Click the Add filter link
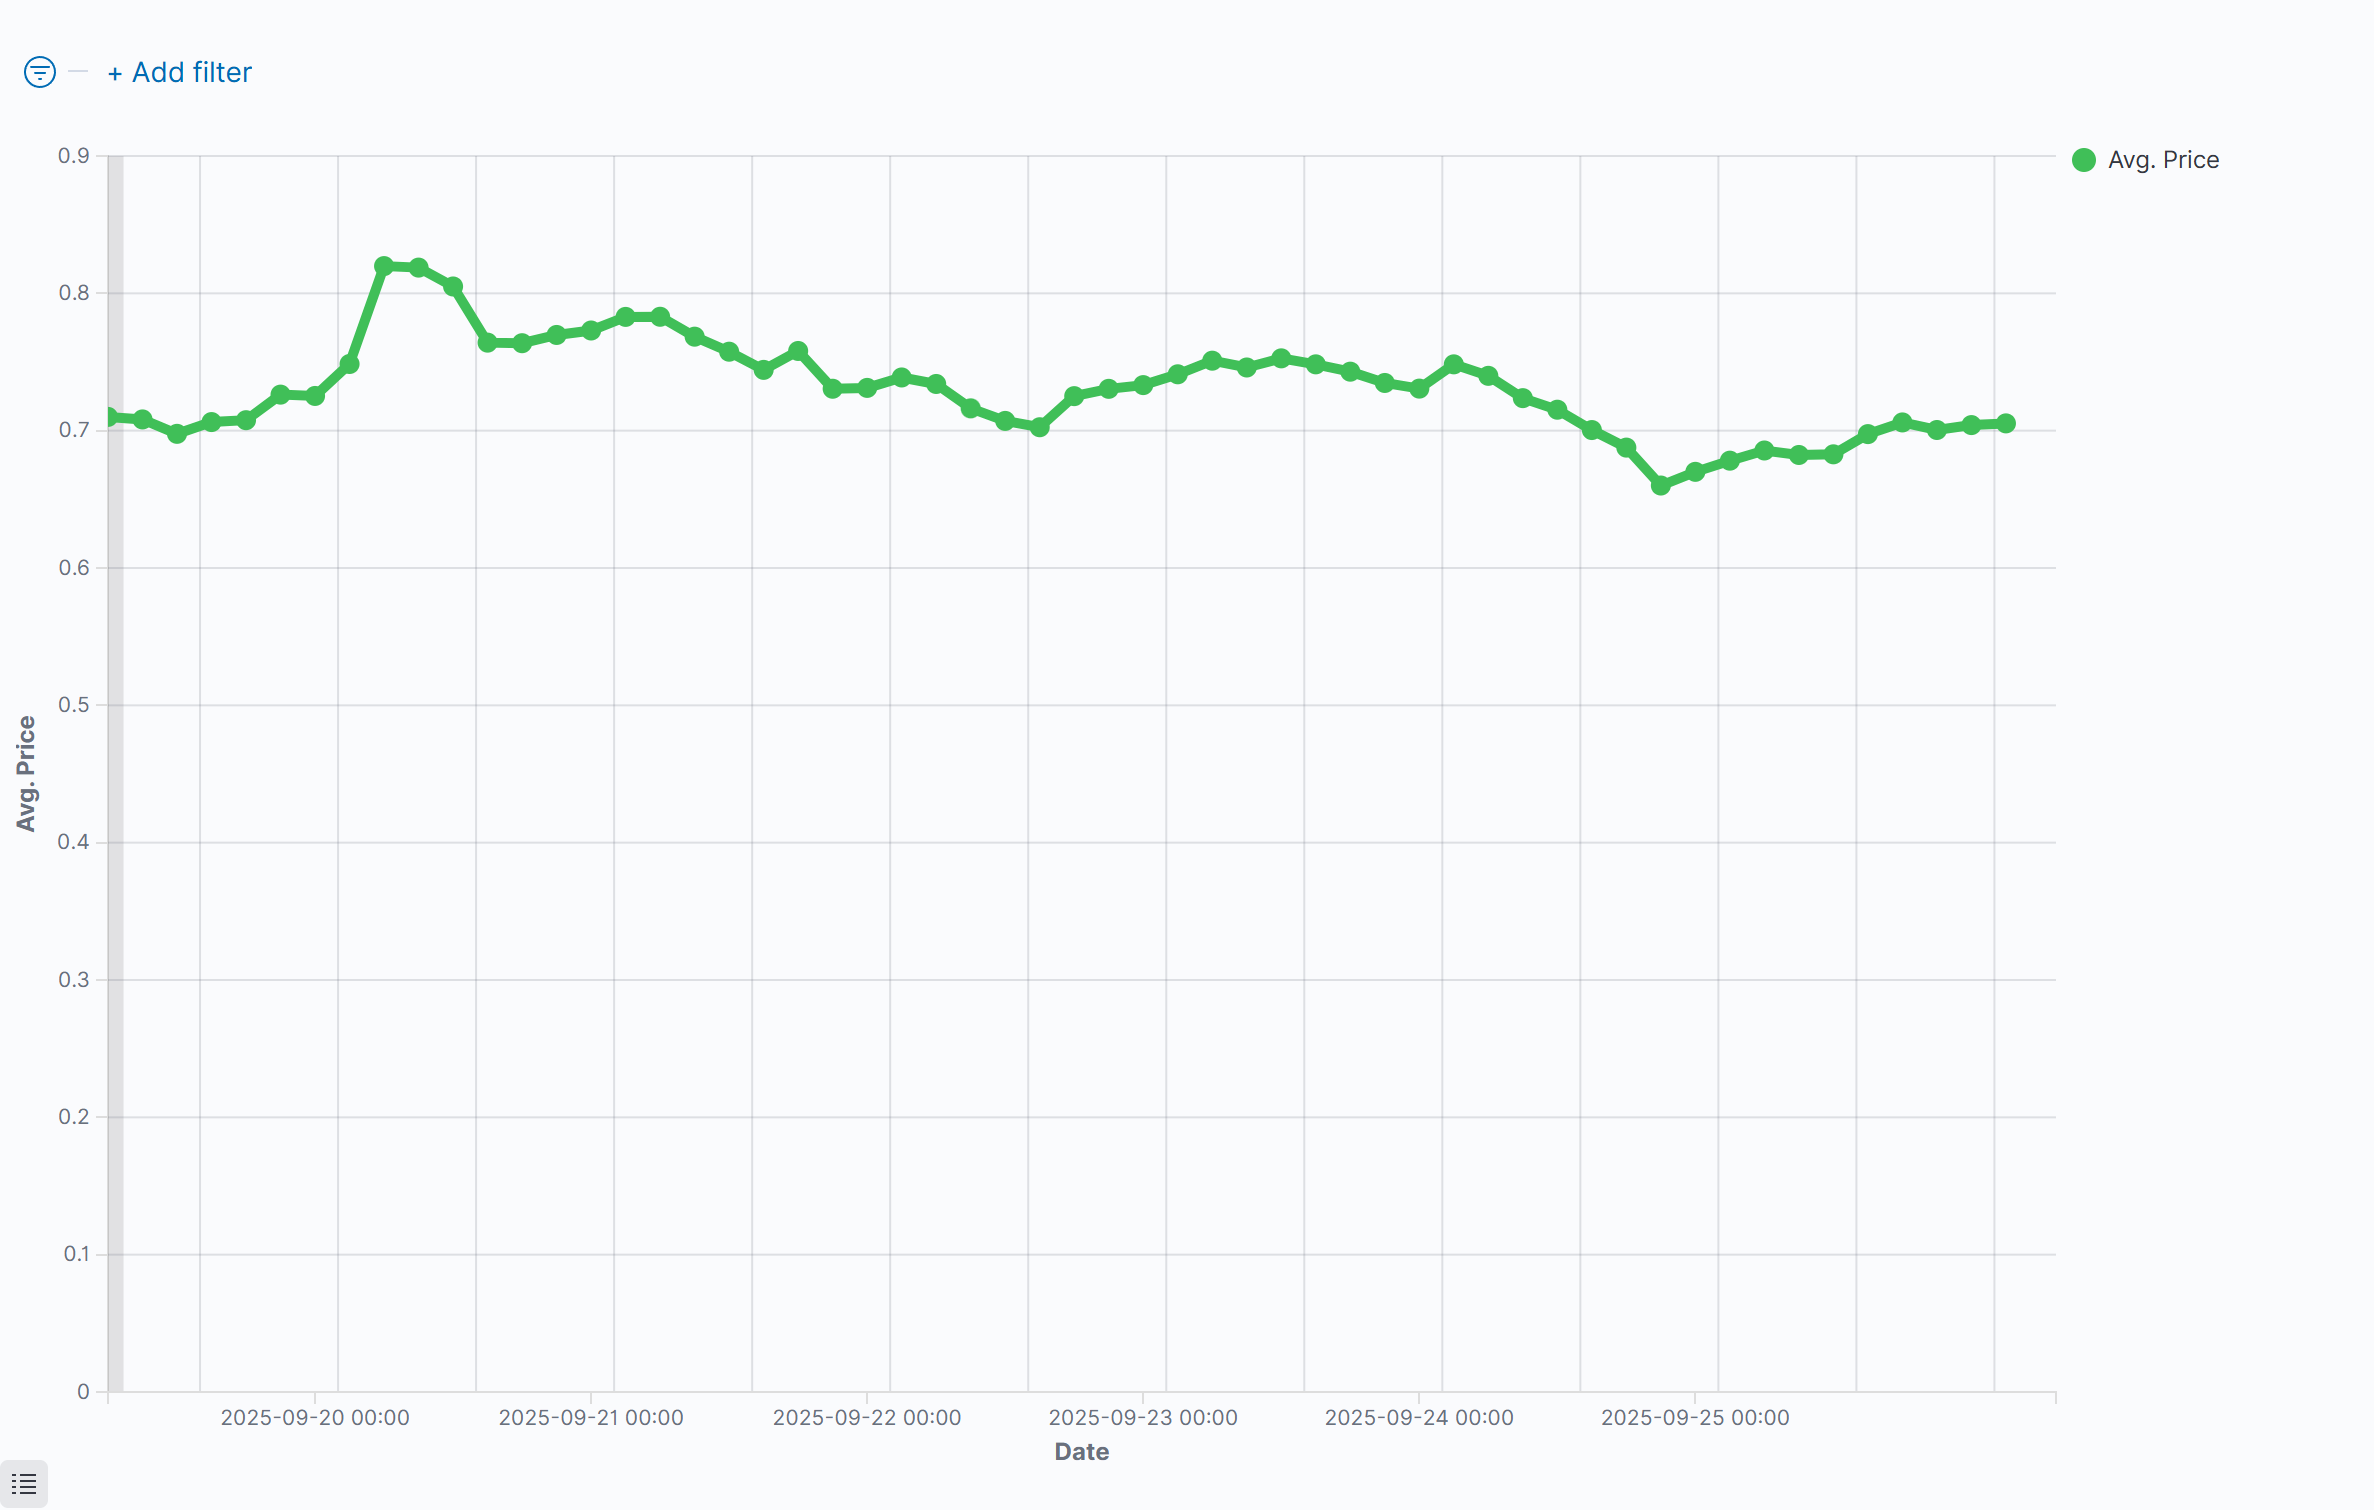The width and height of the screenshot is (2374, 1510). [x=180, y=72]
